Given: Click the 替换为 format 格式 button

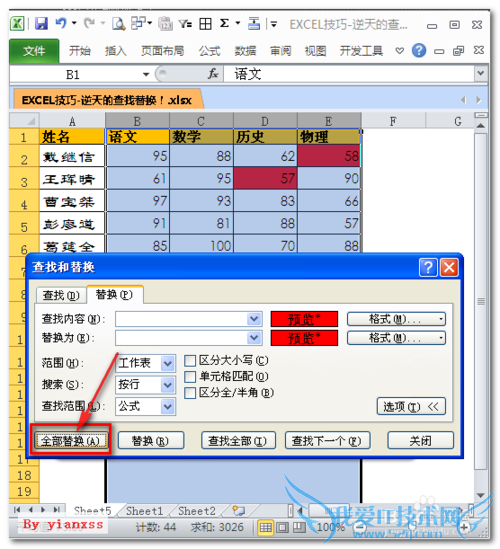Looking at the screenshot, I should pos(396,338).
